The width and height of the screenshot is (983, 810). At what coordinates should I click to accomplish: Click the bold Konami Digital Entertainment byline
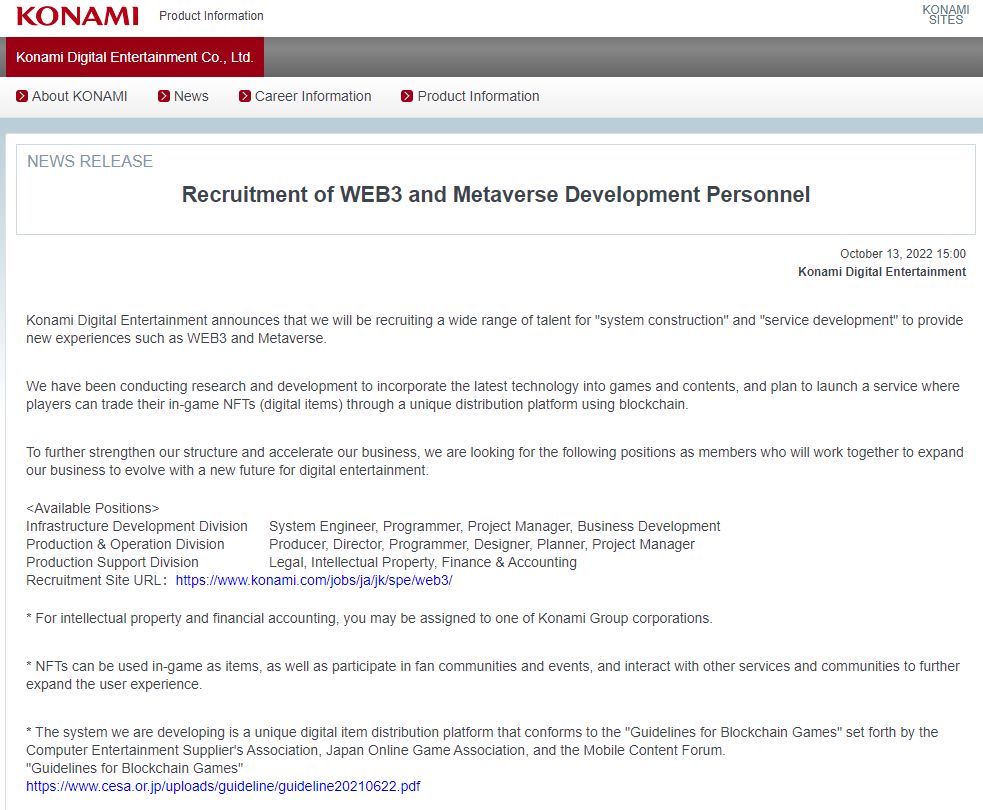(881, 272)
